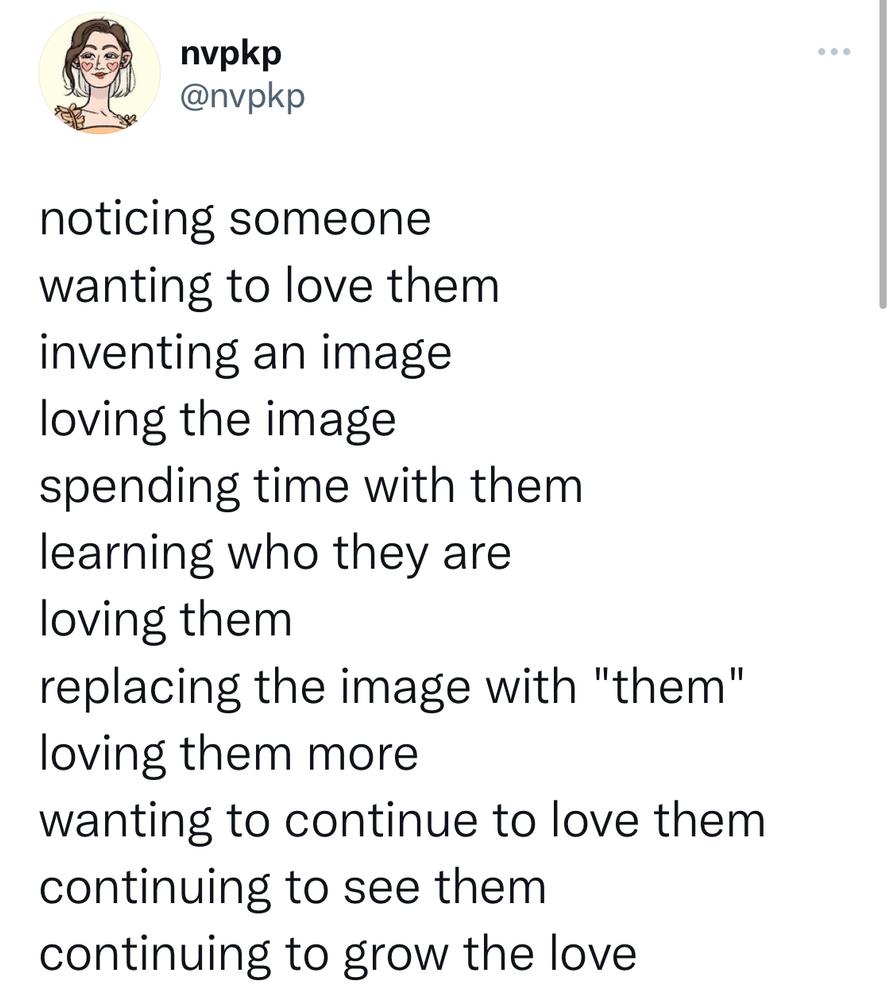The image size is (894, 1000).
Task: Select the line "inventing an image"
Action: pos(245,353)
